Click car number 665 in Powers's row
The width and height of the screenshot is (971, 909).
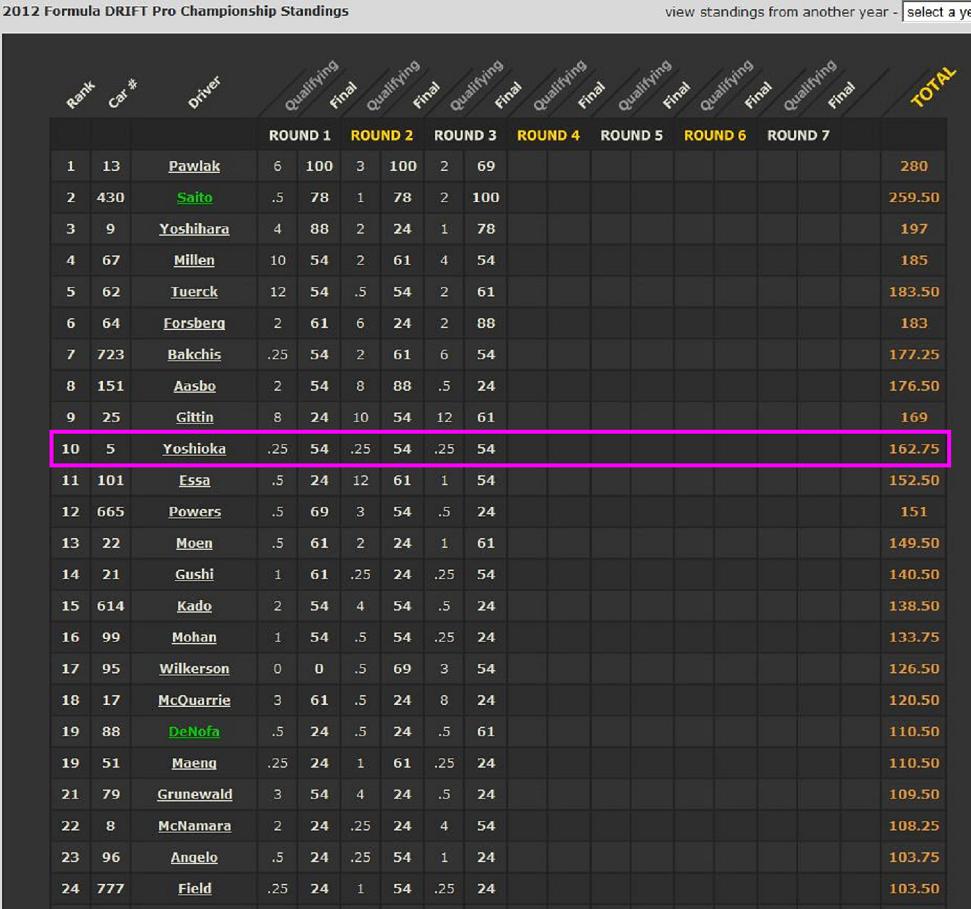click(x=110, y=511)
